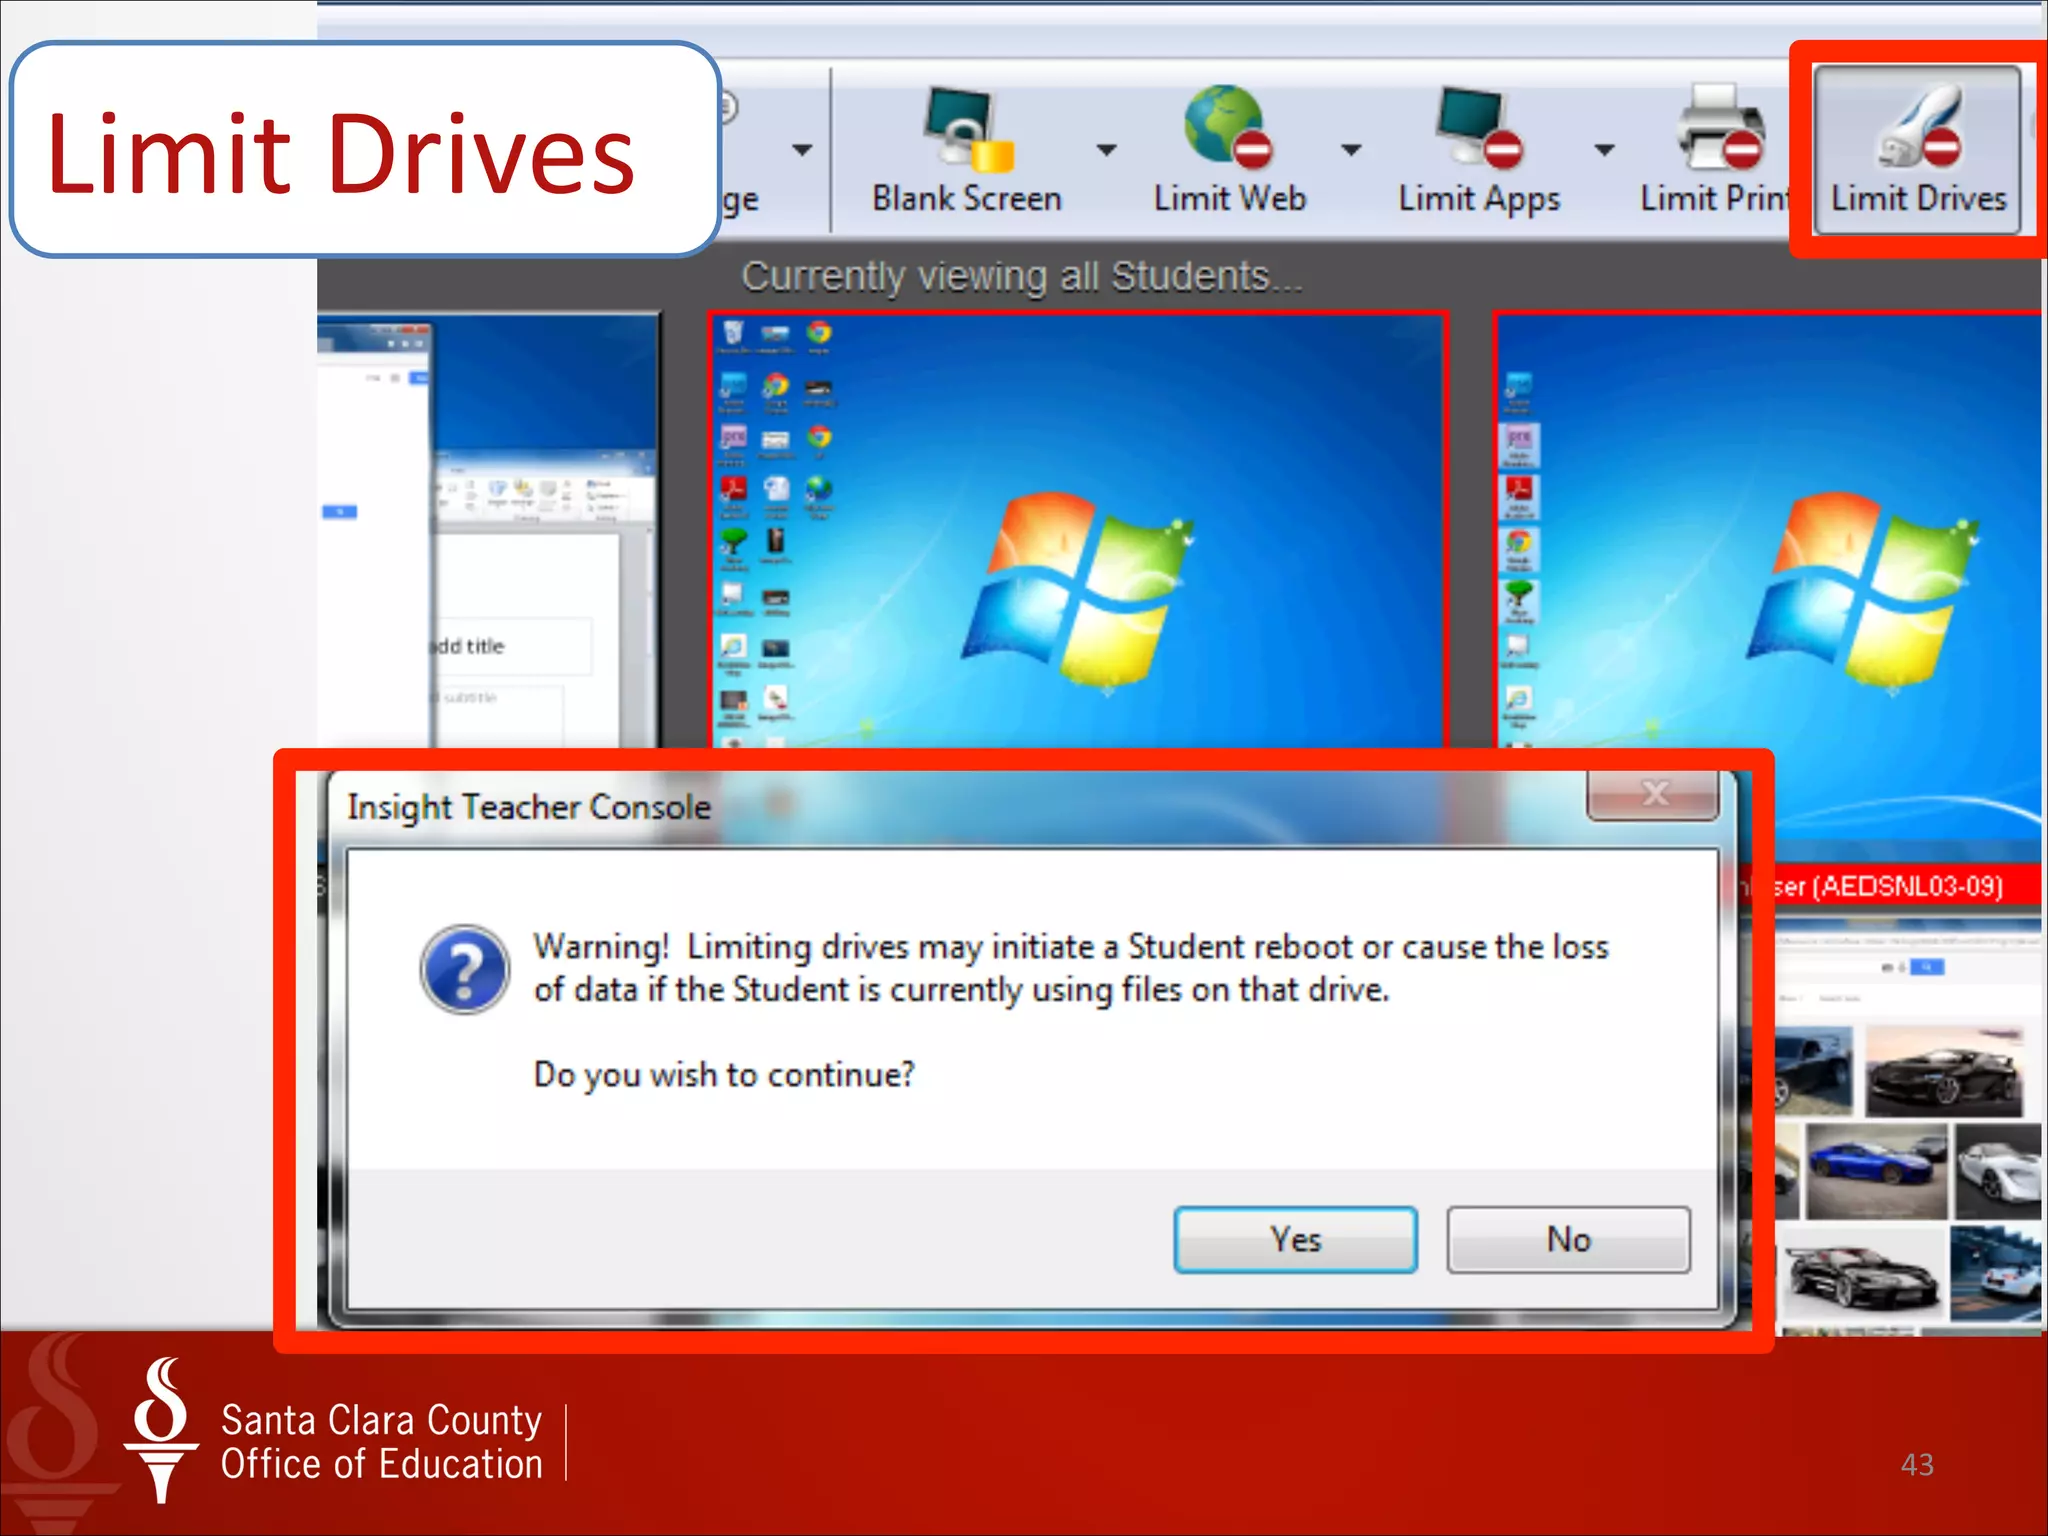Click the blue question mark dialog icon

pyautogui.click(x=464, y=968)
